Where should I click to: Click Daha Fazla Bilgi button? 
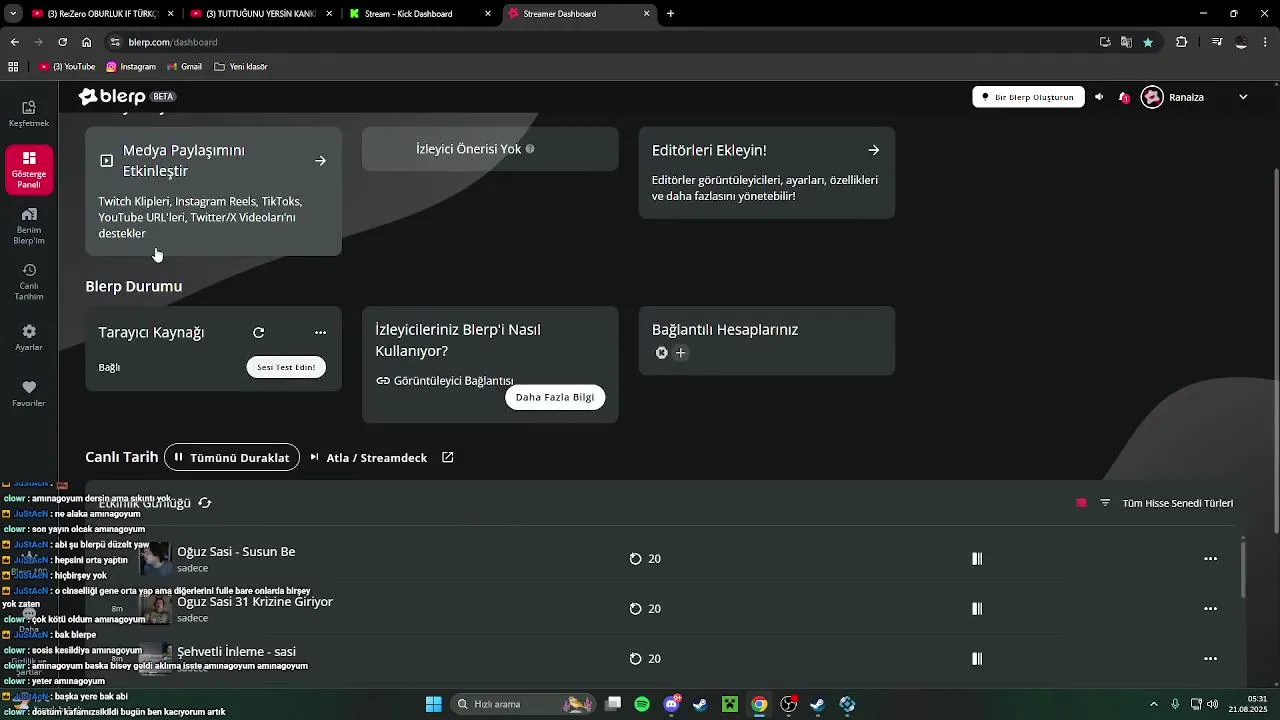pyautogui.click(x=555, y=397)
